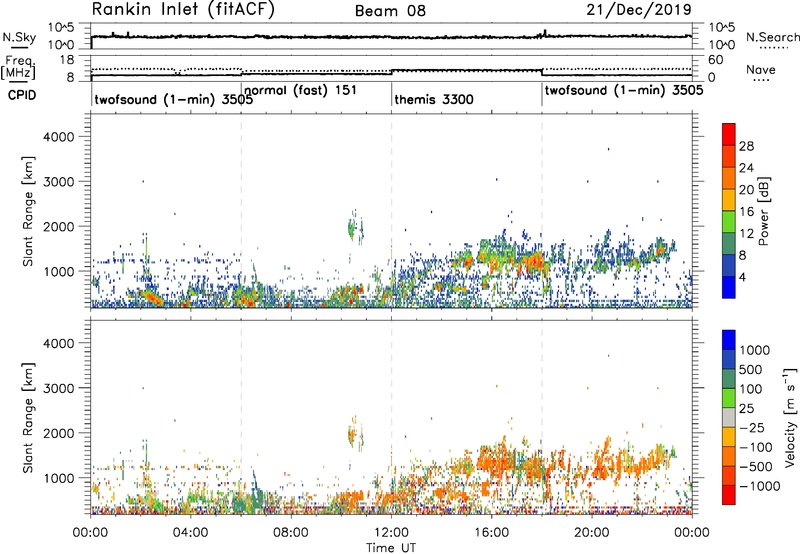
Task: Click the 'Time UT' axis label
Action: point(391,548)
